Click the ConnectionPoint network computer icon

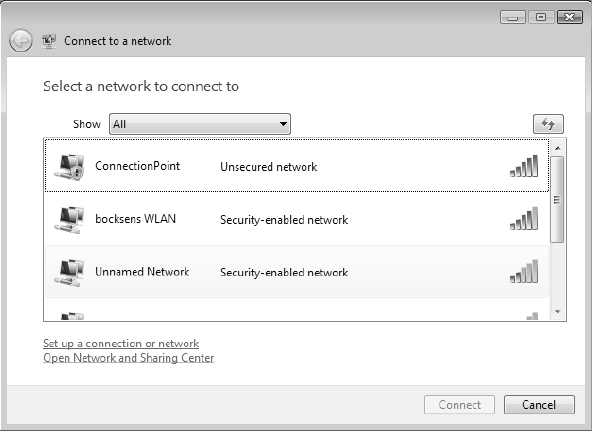pyautogui.click(x=69, y=166)
